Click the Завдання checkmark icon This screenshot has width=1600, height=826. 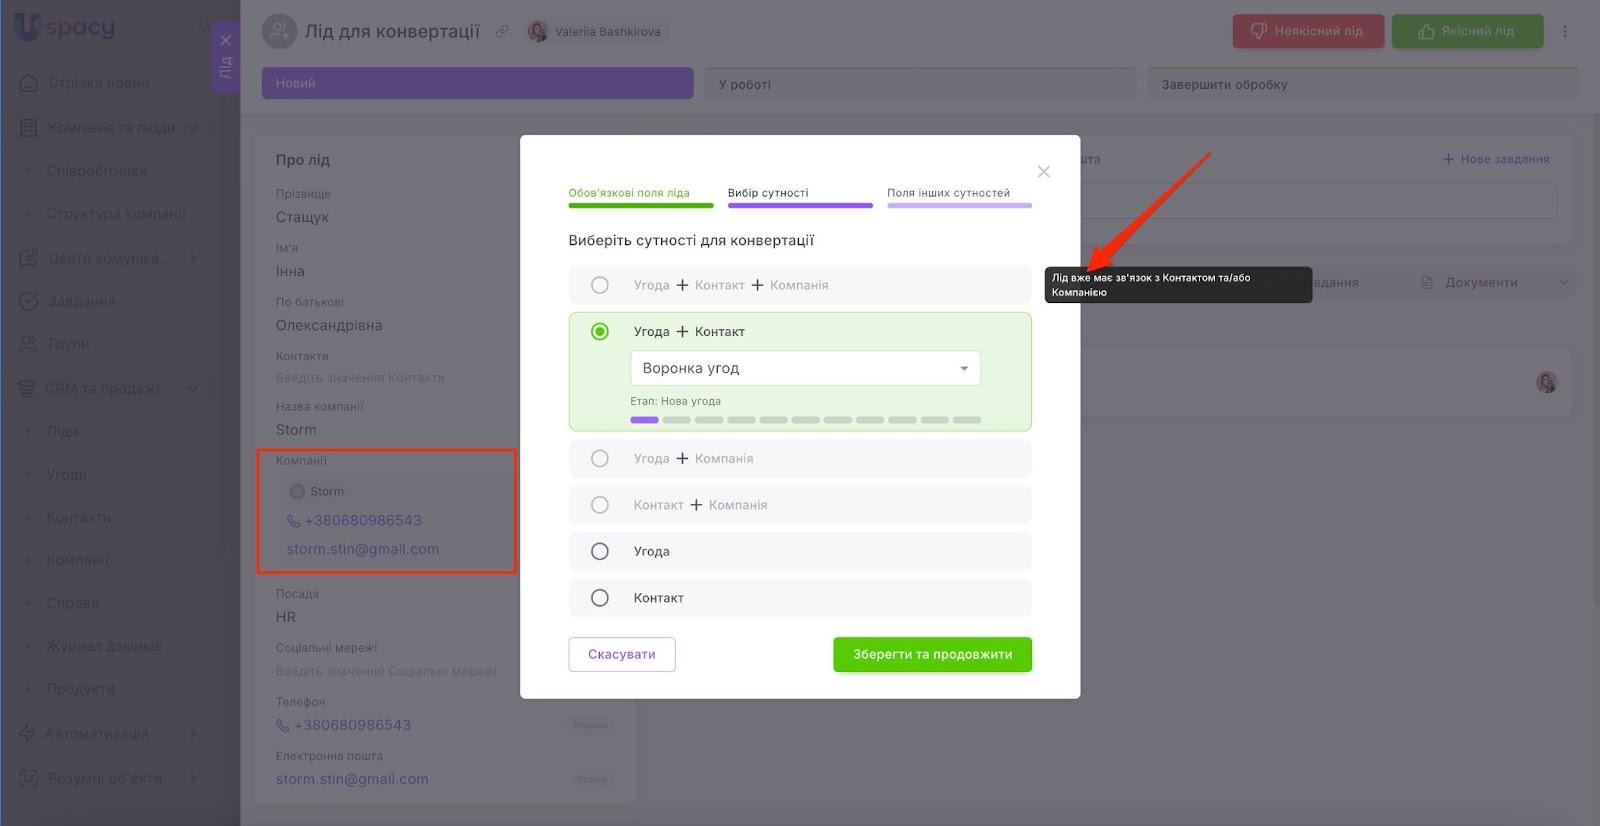pyautogui.click(x=29, y=301)
